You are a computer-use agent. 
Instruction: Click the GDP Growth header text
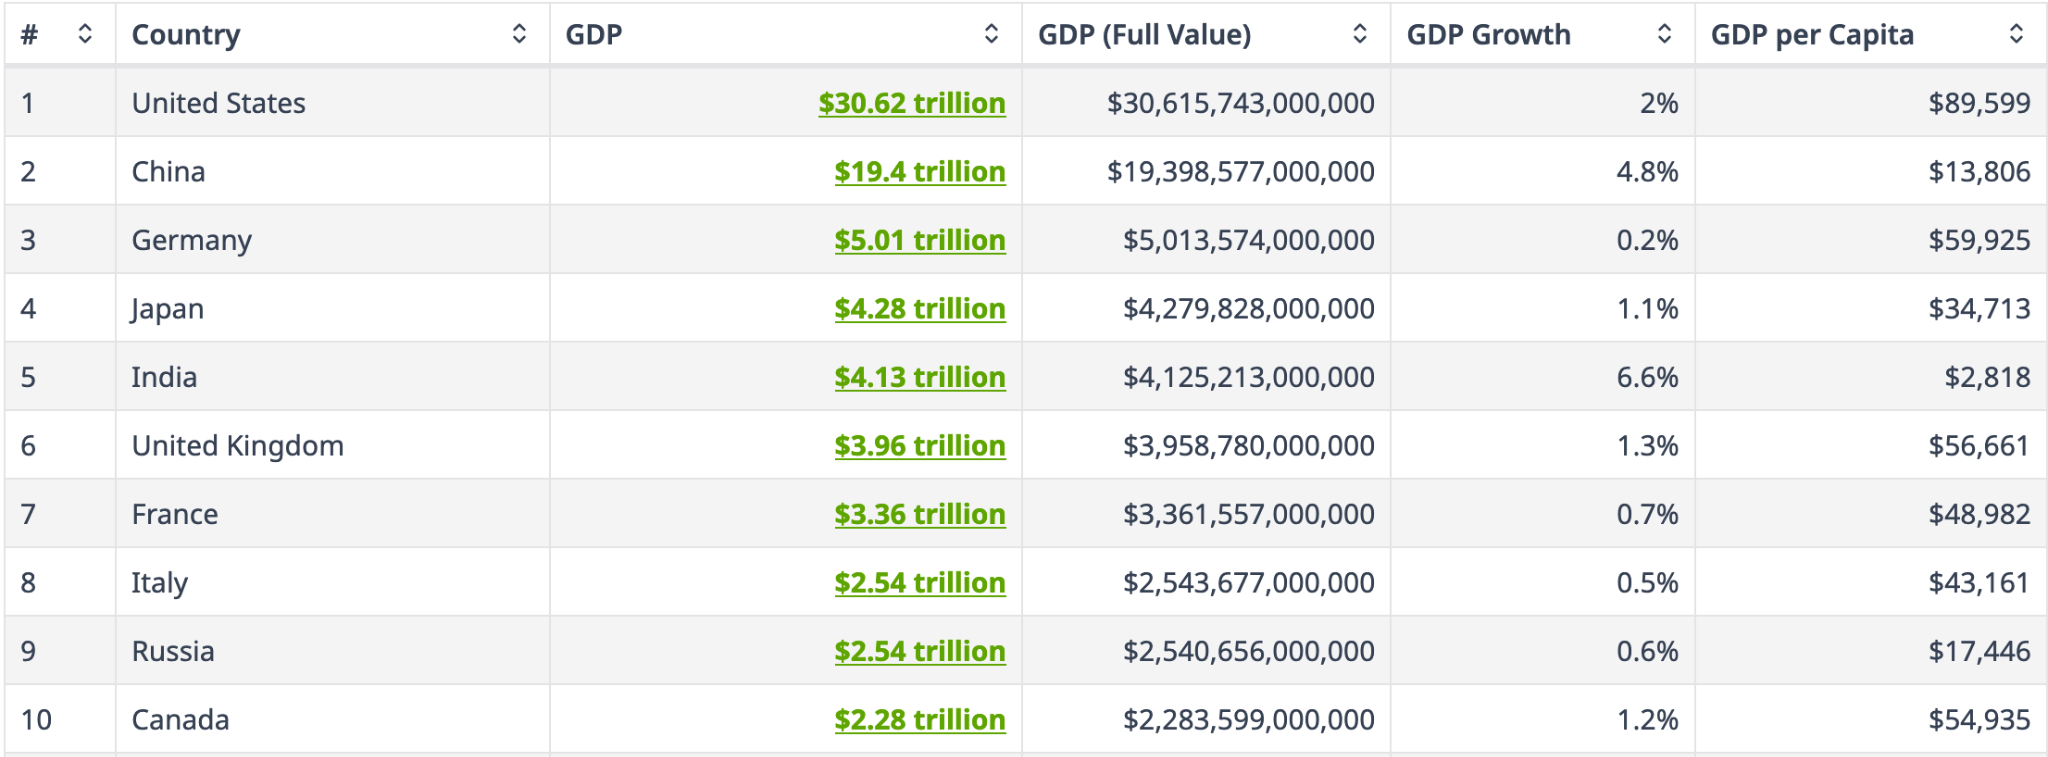click(1488, 35)
